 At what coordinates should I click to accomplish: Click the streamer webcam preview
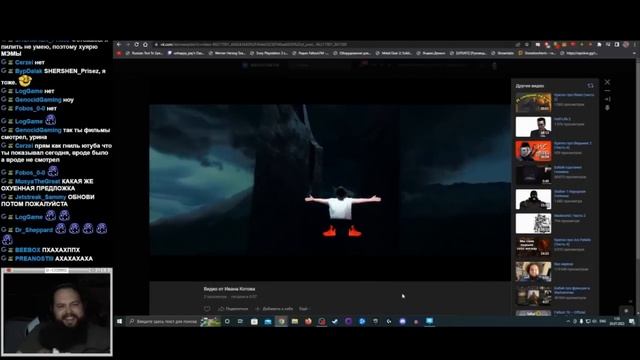(x=56, y=311)
